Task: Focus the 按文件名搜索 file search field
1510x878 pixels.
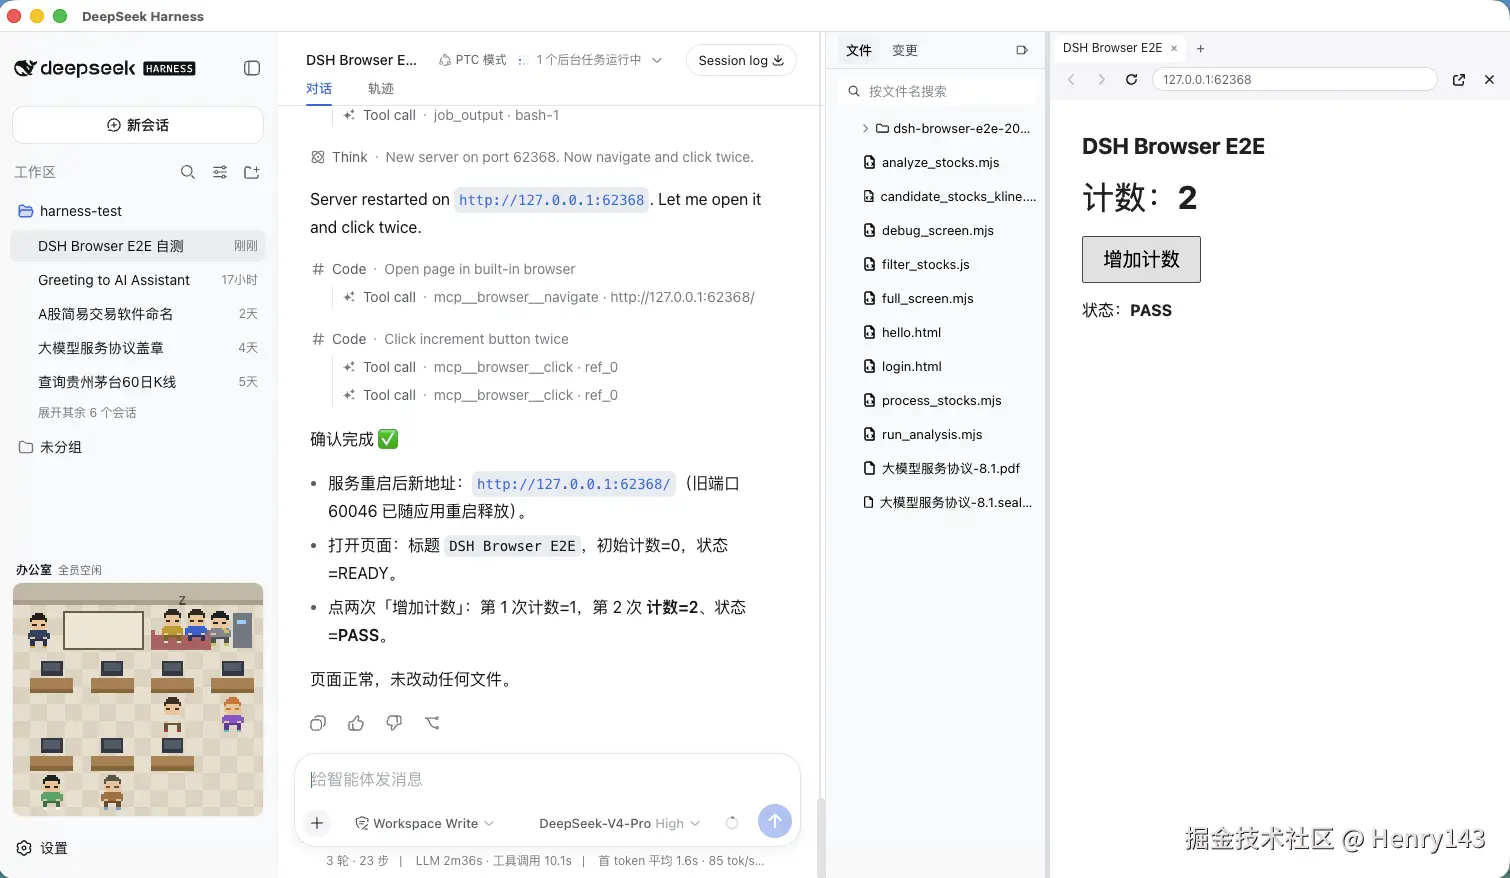Action: tap(938, 91)
